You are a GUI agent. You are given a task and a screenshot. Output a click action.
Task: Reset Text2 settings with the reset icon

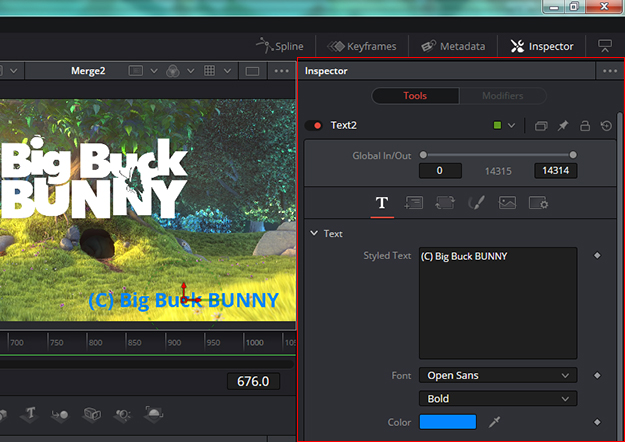pos(606,126)
